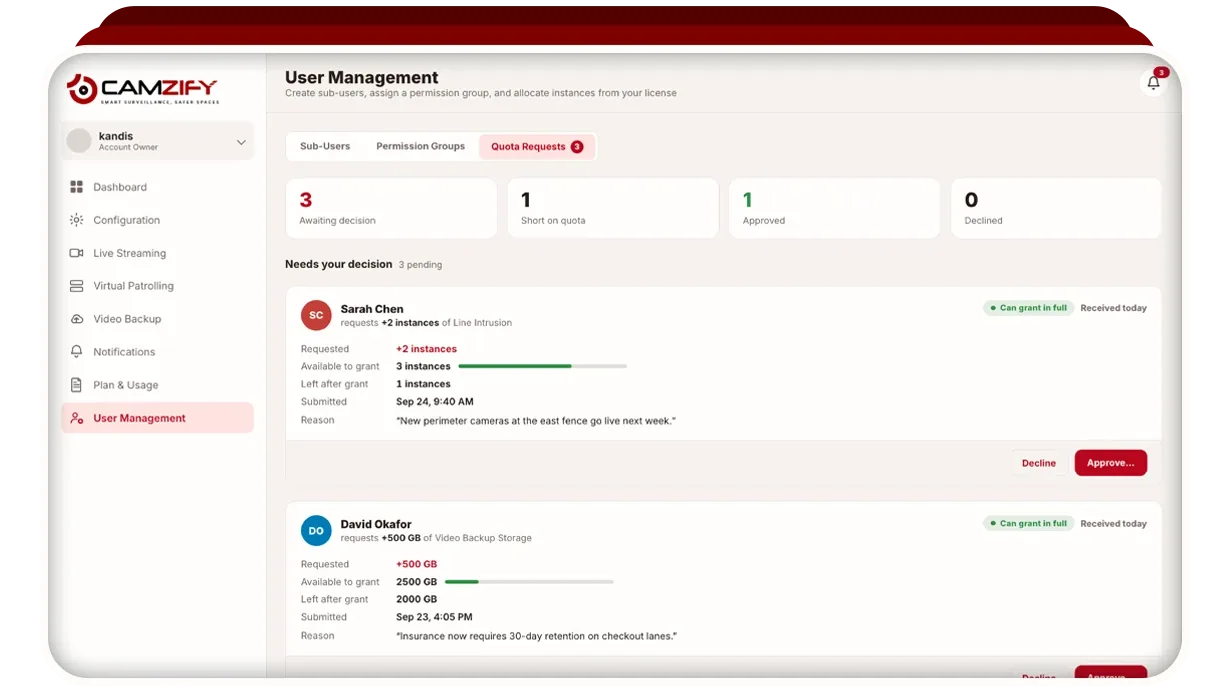Click the red badge on Quota Requests tab
Viewport: 1229px width, 692px height.
(577, 146)
